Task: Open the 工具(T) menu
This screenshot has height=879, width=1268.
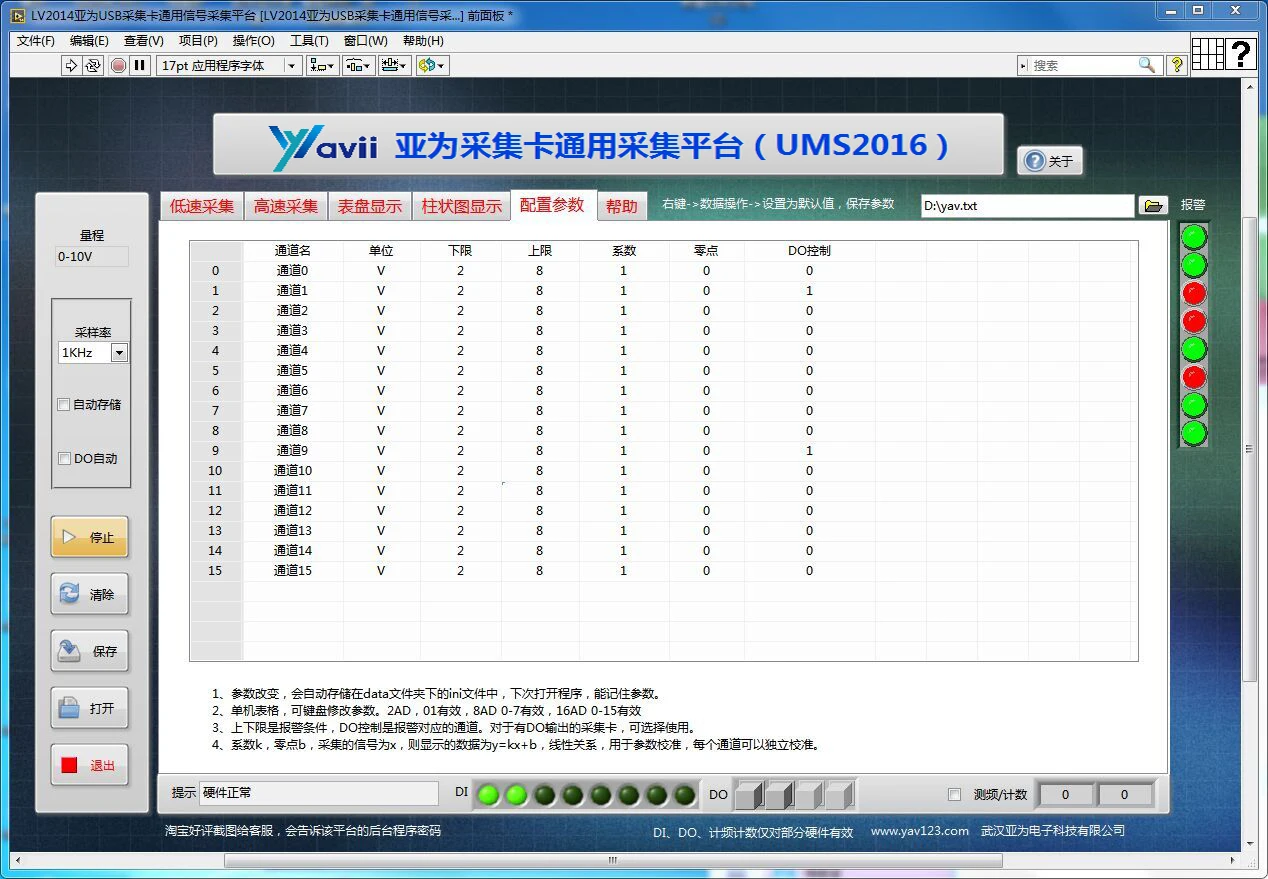Action: [309, 41]
